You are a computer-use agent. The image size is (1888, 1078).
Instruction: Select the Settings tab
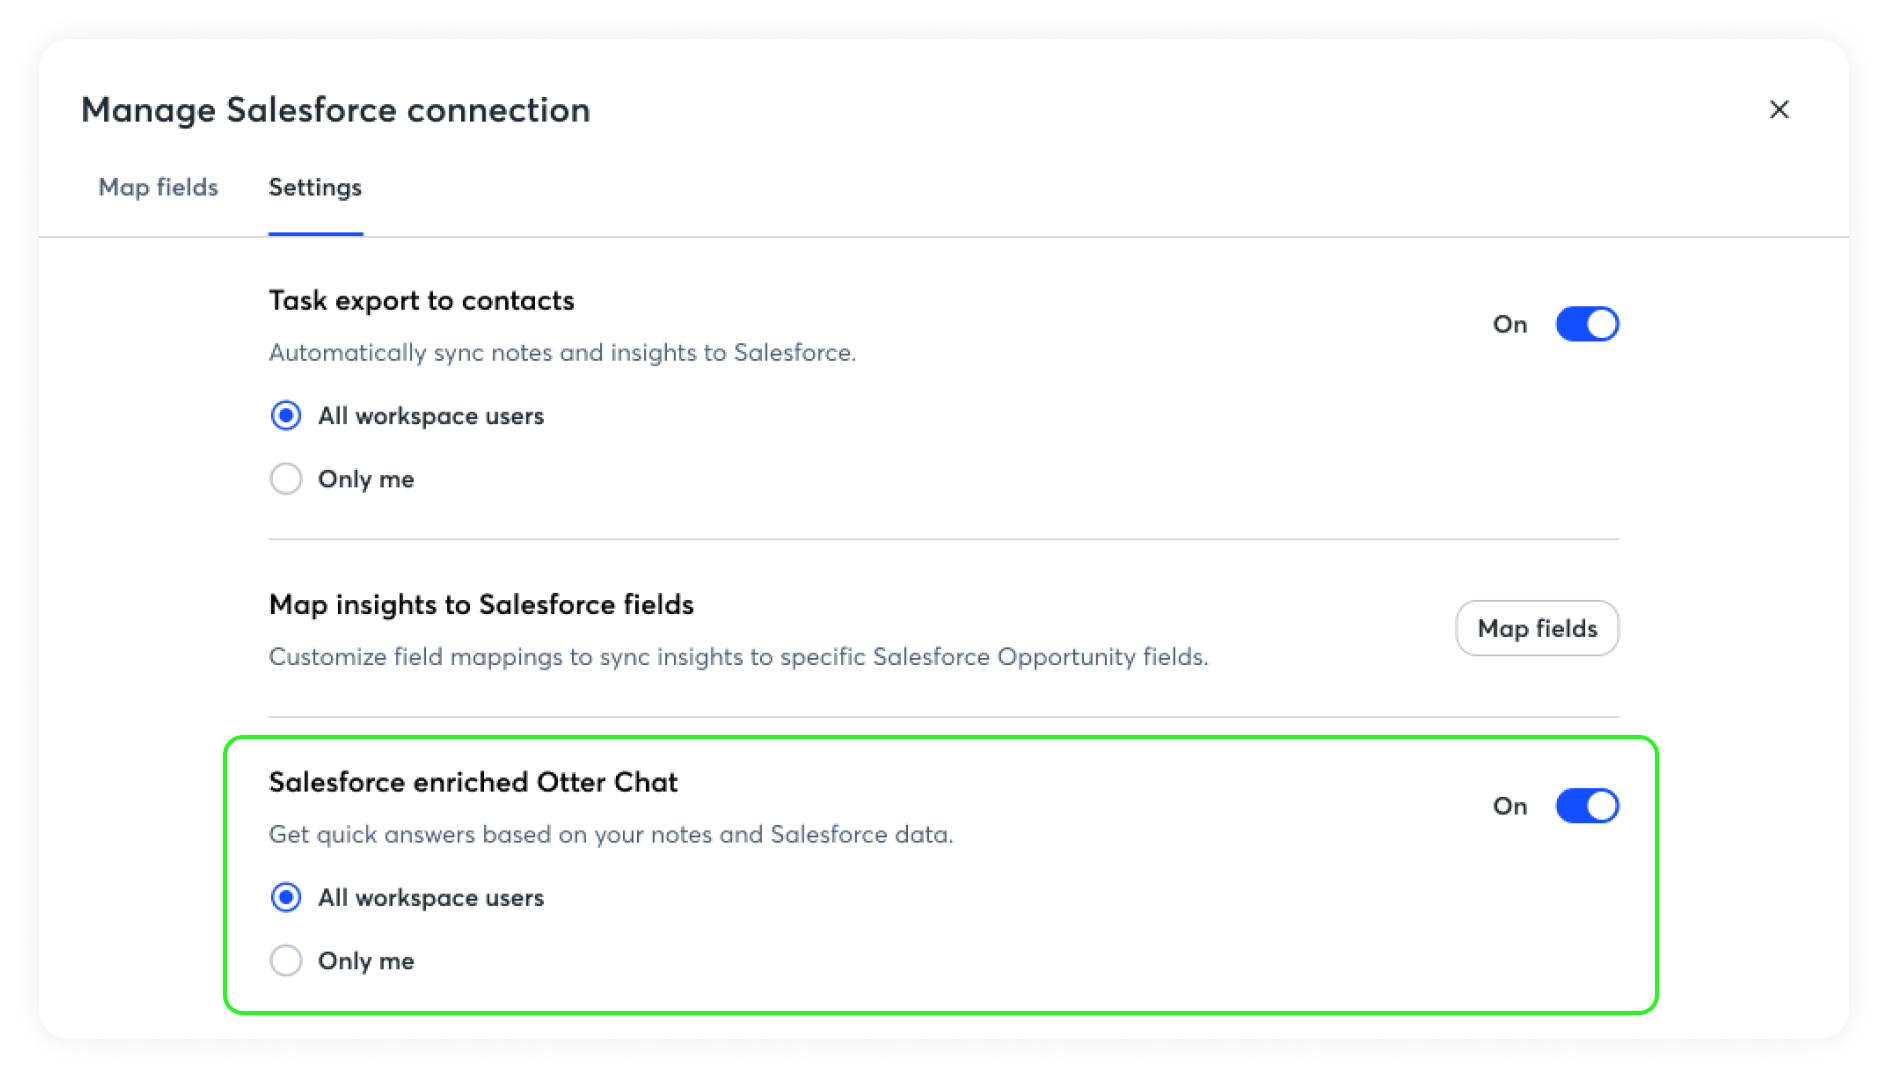click(x=315, y=187)
